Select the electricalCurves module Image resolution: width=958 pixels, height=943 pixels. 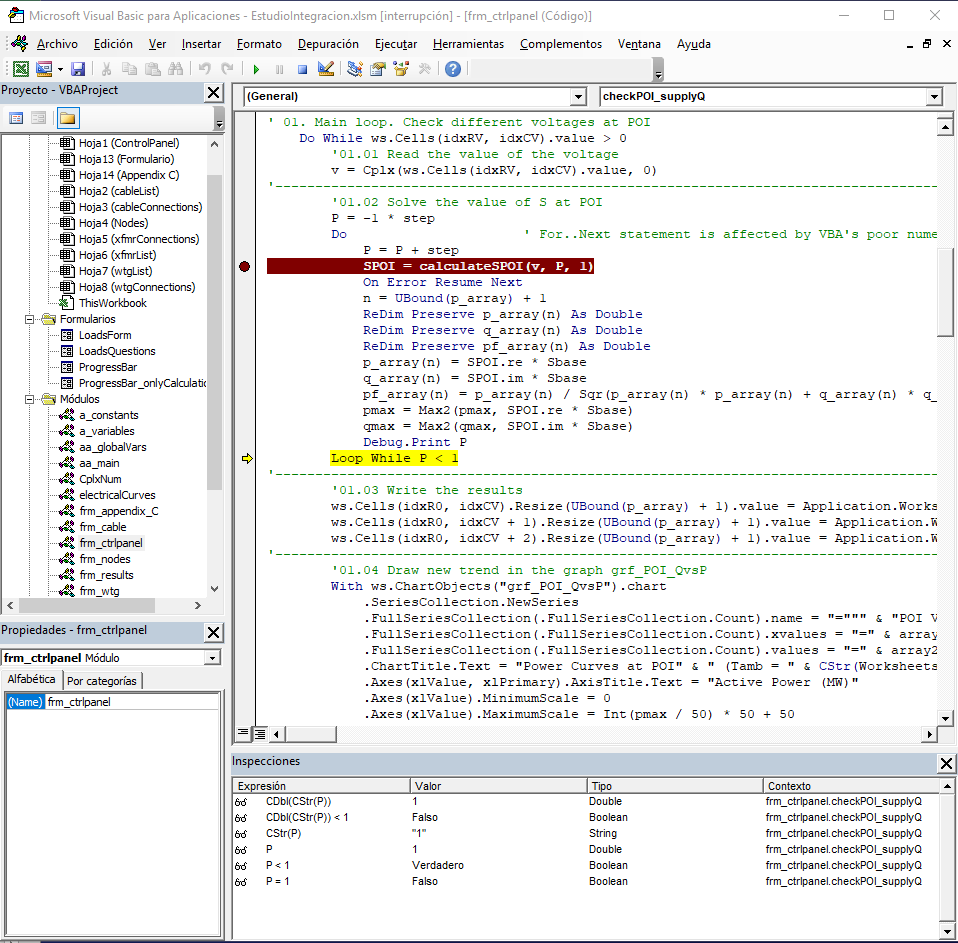(x=117, y=495)
